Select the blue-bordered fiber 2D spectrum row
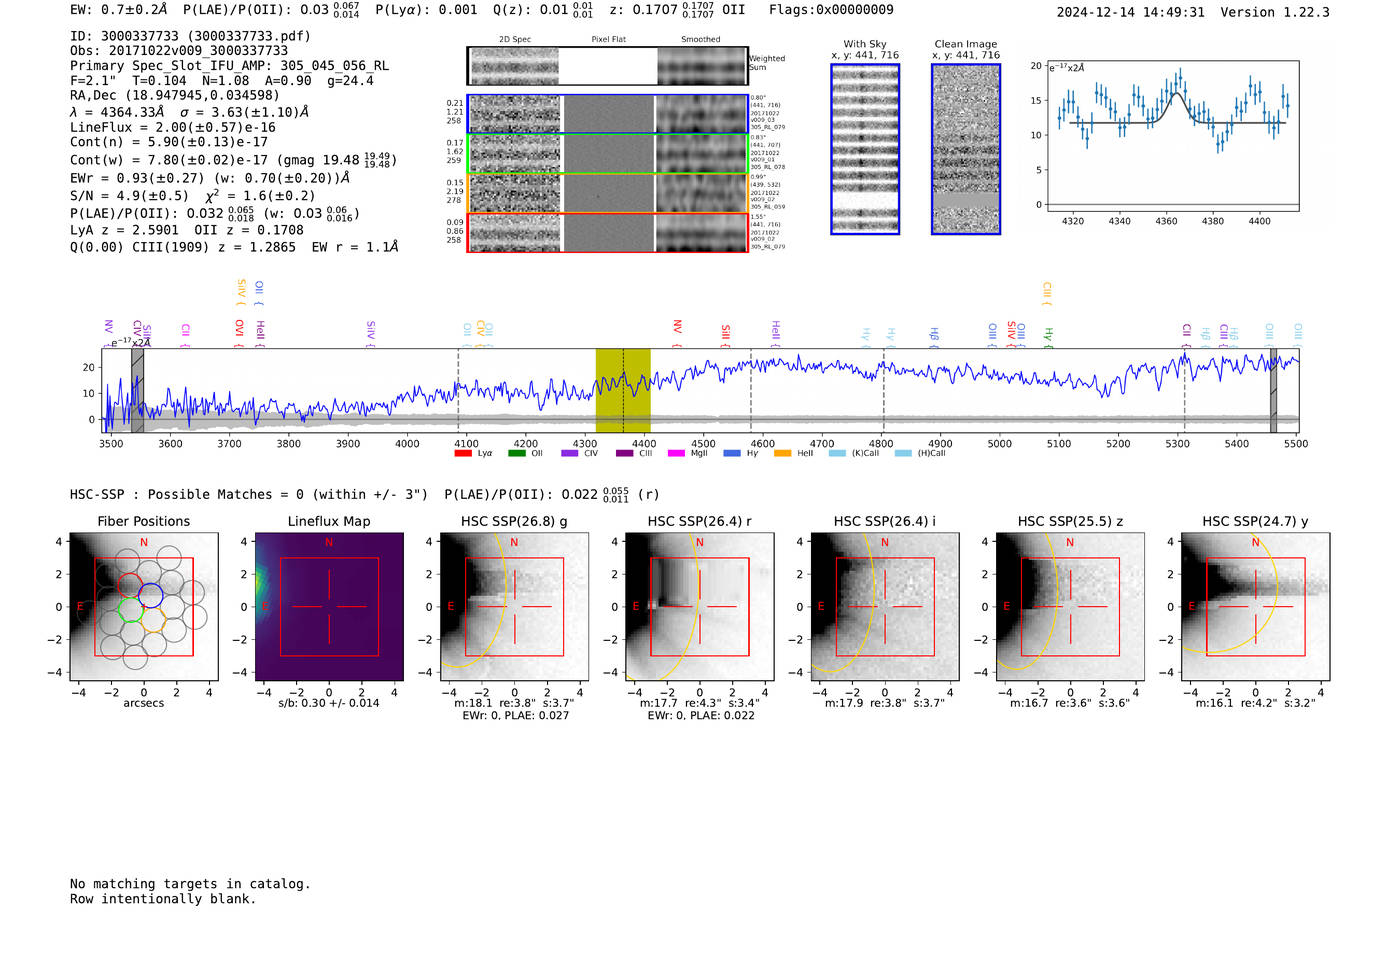Screen dimensions: 1400x953 point(608,114)
